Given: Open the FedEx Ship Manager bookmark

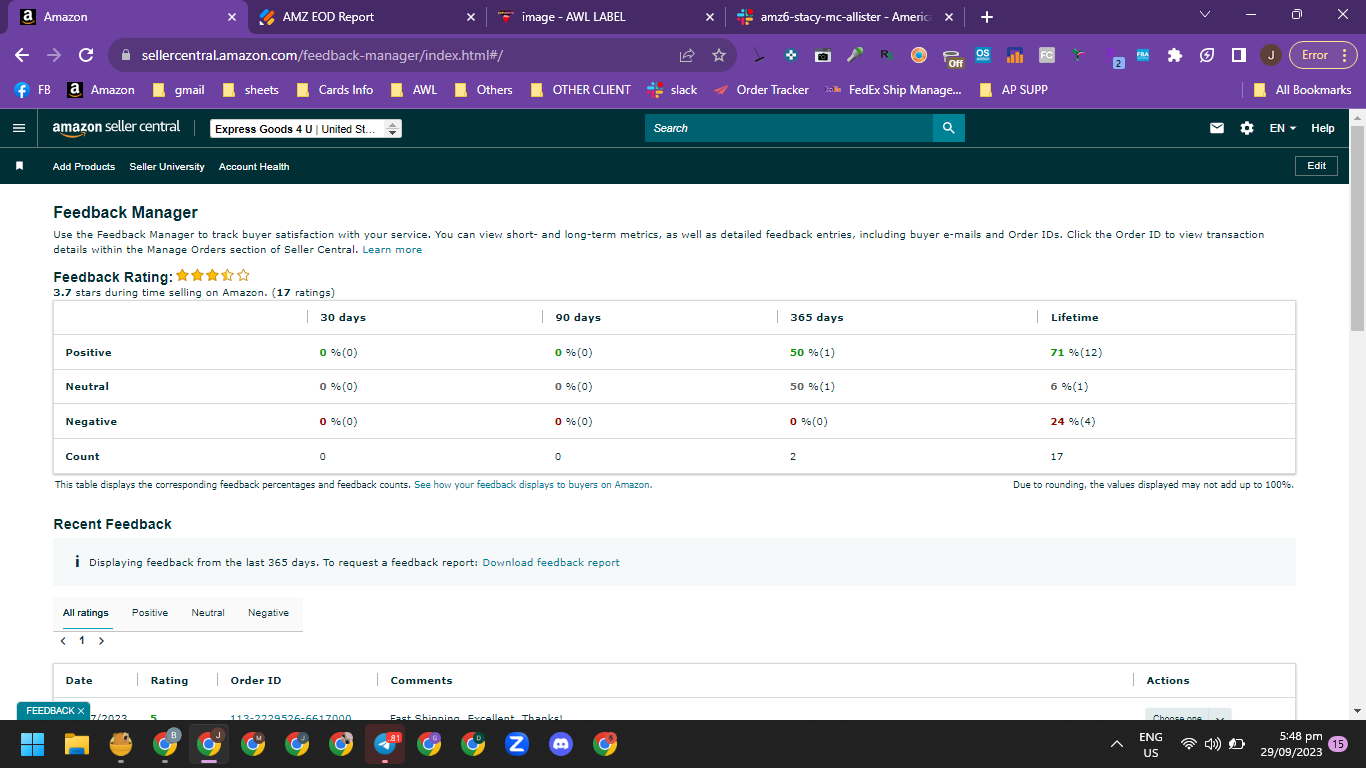Looking at the screenshot, I should pyautogui.click(x=892, y=89).
